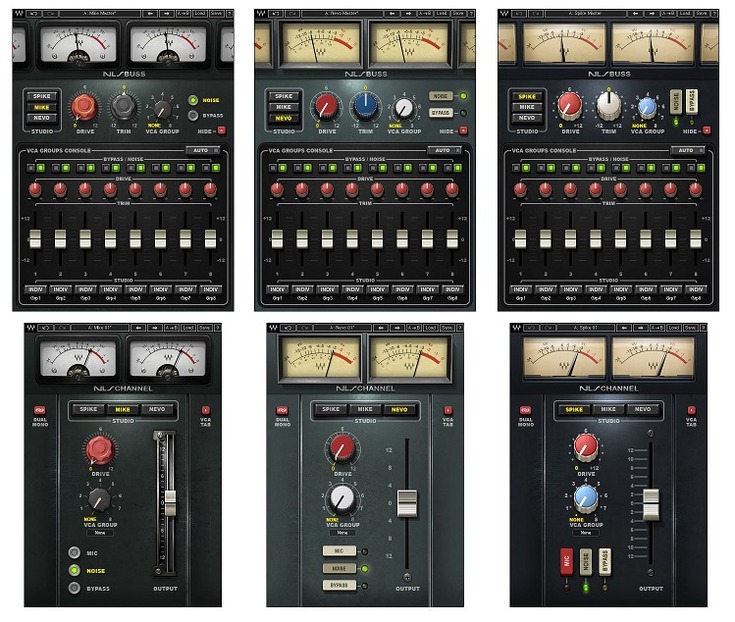
Task: Click Undo in the Mike Buss toolbar
Action: pos(34,14)
